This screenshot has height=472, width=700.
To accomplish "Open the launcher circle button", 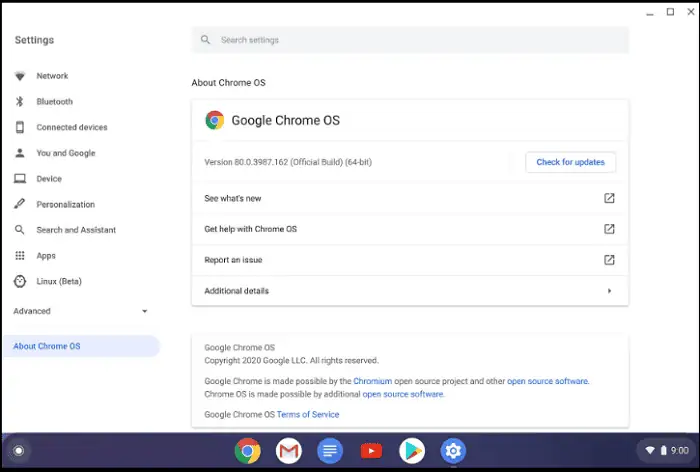I will (19, 451).
